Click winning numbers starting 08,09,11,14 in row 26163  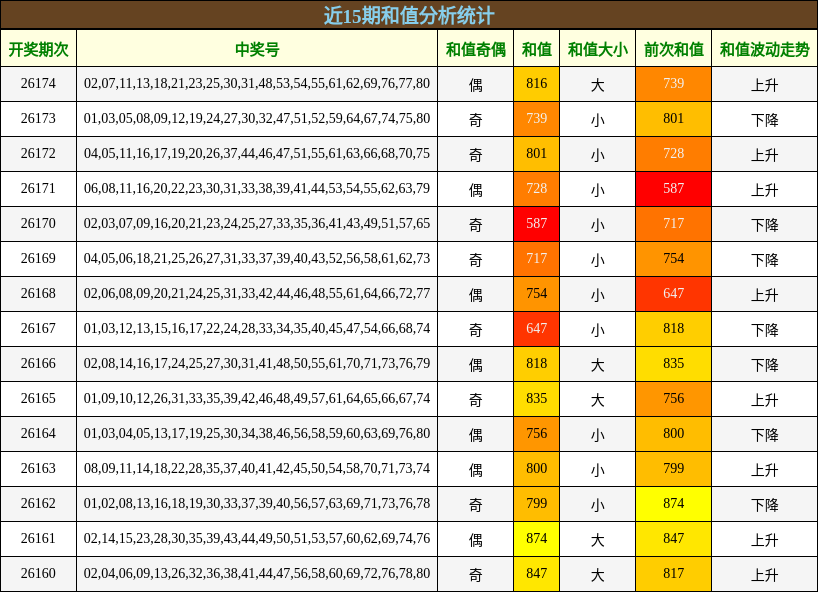(x=257, y=468)
